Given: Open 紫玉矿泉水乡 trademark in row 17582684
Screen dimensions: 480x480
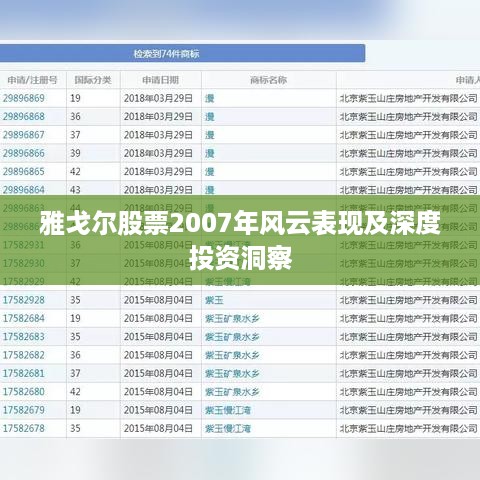Looking at the screenshot, I should pyautogui.click(x=232, y=318).
